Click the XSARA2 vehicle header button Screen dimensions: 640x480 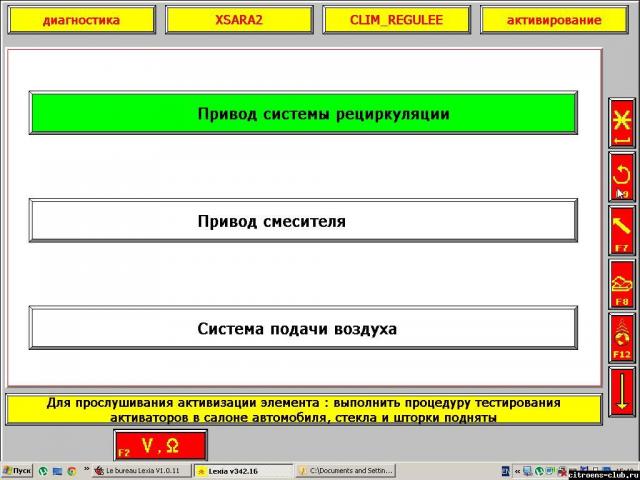[x=239, y=20]
